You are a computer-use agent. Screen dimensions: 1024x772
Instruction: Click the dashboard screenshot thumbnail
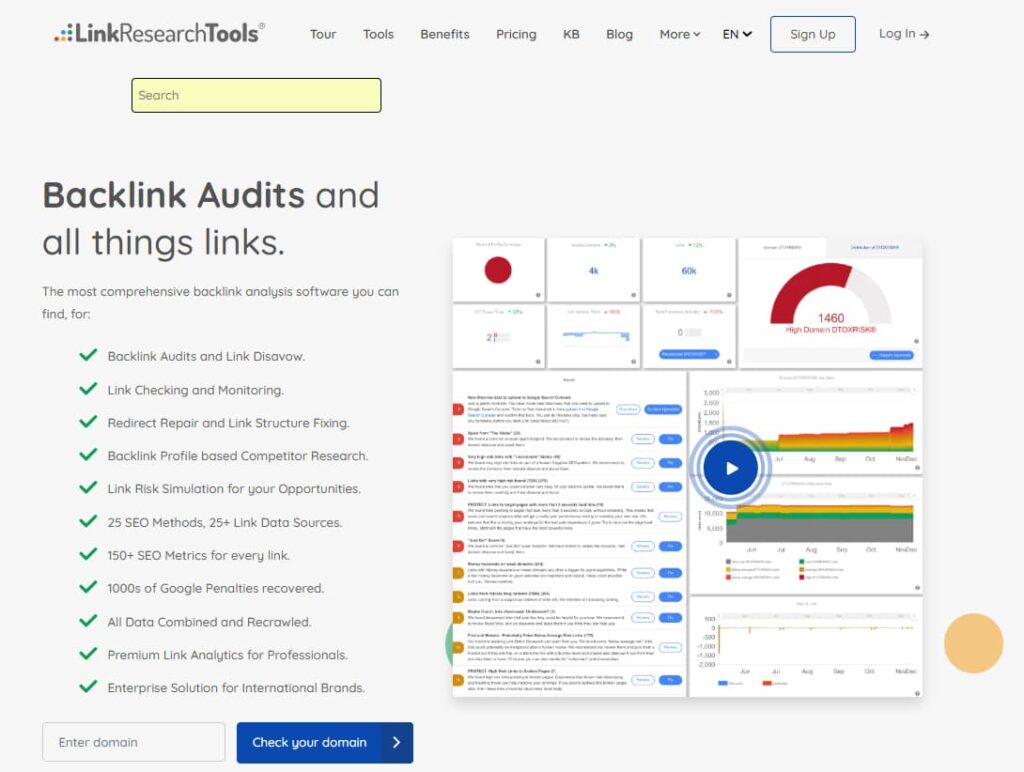point(687,468)
